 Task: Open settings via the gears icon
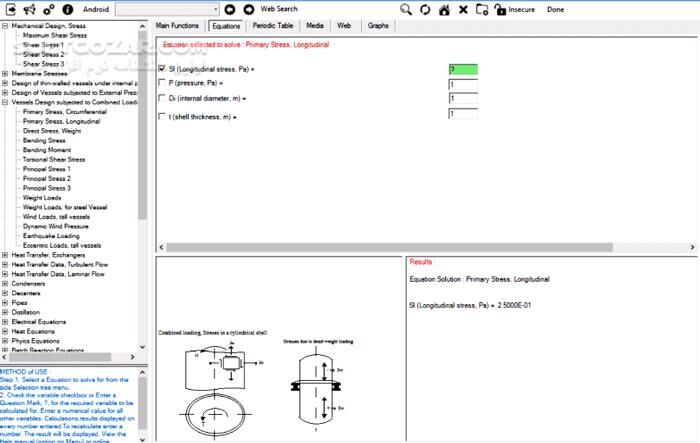pyautogui.click(x=49, y=9)
